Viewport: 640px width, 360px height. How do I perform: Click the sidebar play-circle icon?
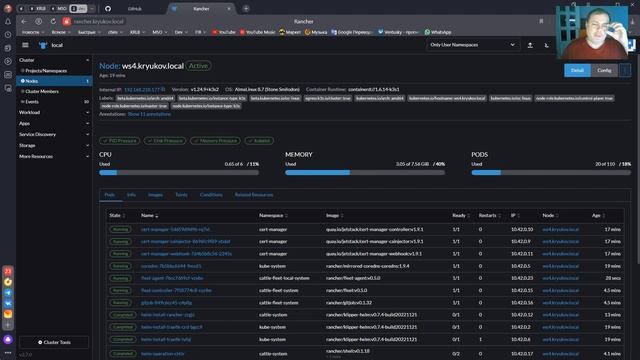point(8,61)
